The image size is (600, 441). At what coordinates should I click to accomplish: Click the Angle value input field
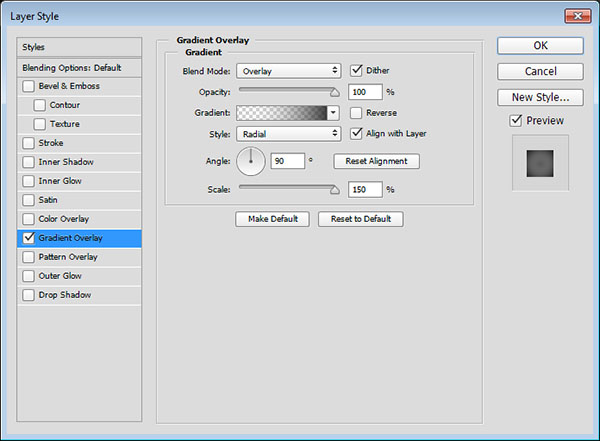(x=287, y=161)
